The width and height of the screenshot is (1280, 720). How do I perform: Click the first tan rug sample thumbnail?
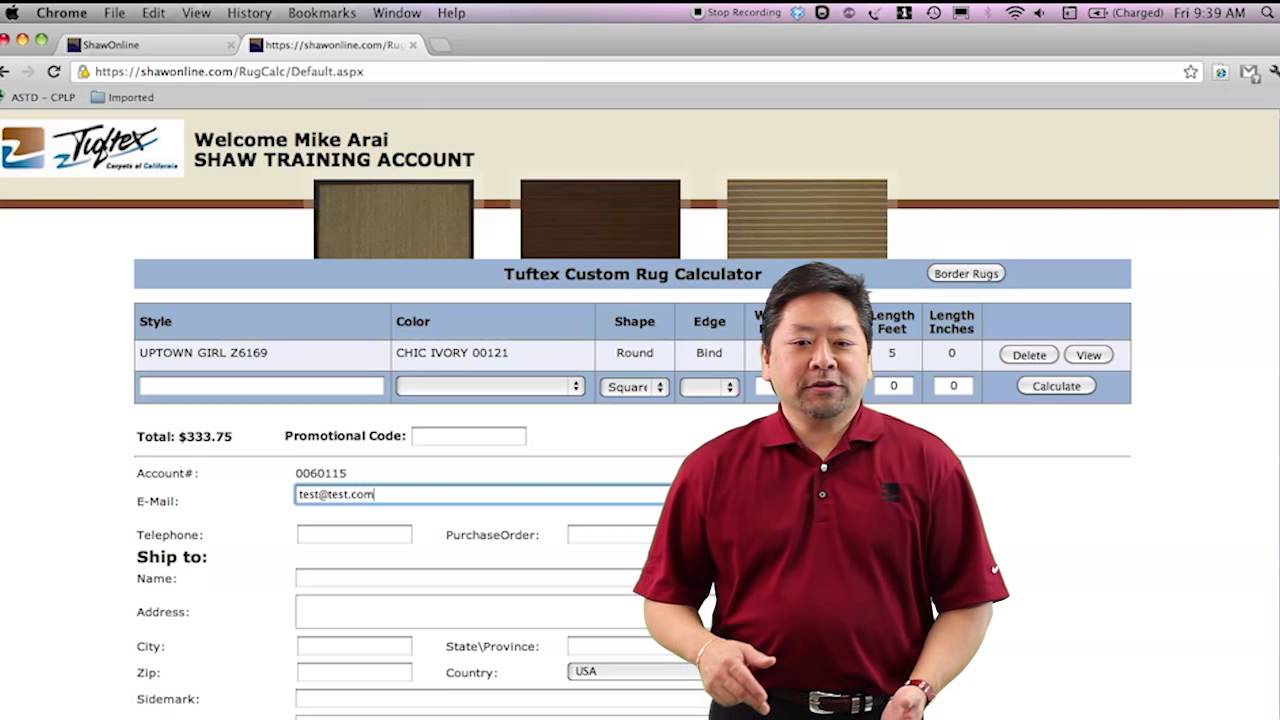(x=393, y=219)
